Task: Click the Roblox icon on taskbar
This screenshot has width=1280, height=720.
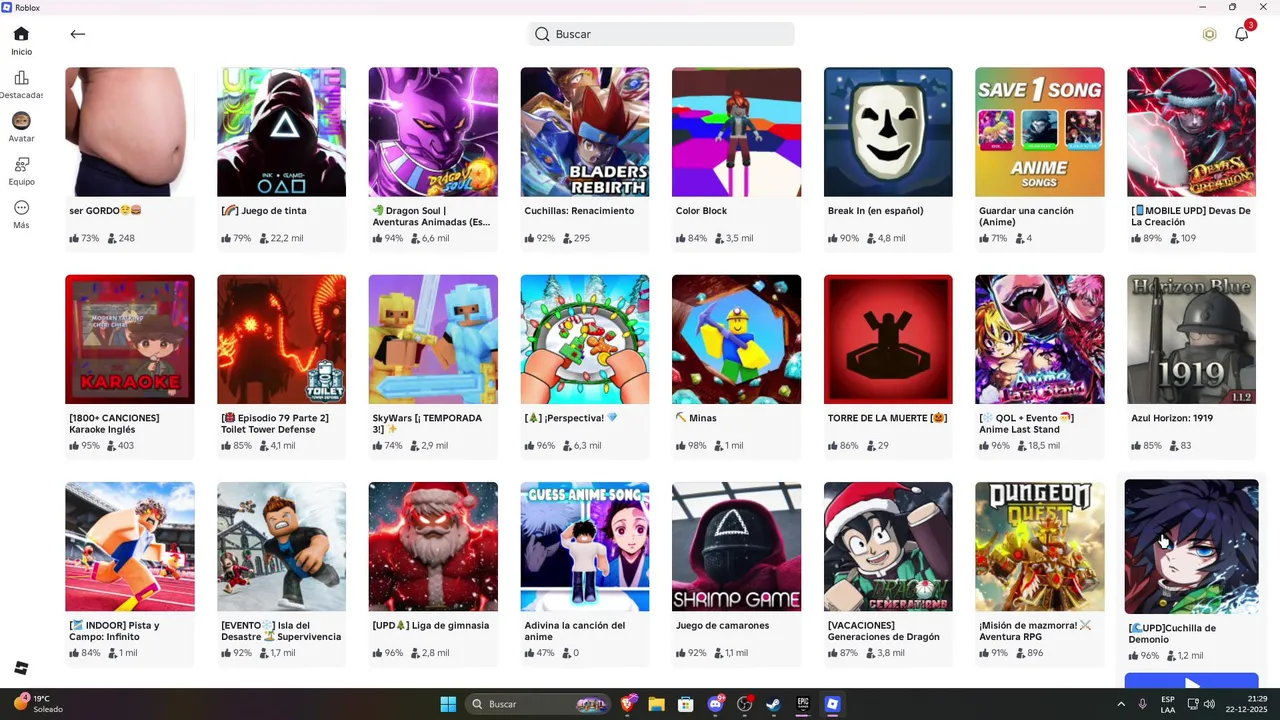Action: point(832,704)
